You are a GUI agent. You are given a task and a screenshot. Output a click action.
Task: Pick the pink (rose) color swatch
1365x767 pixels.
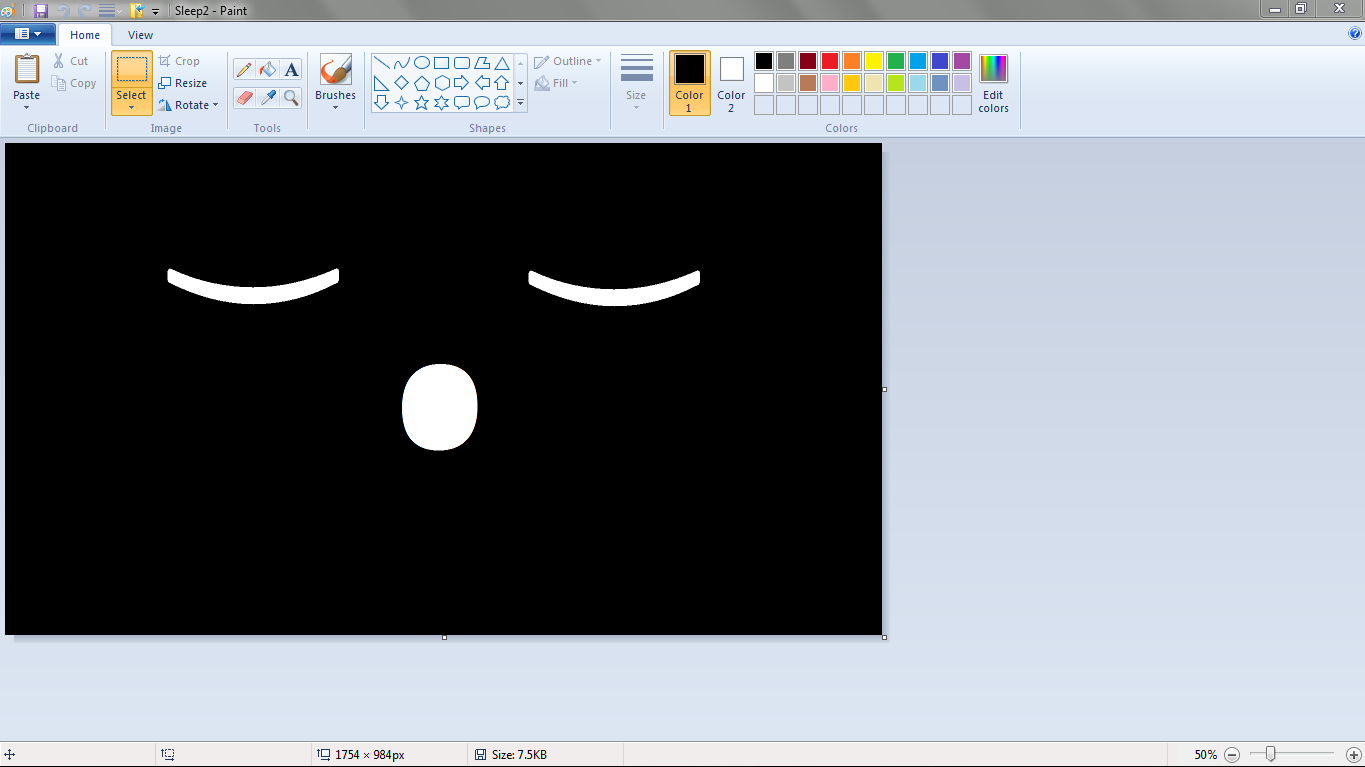coord(830,83)
